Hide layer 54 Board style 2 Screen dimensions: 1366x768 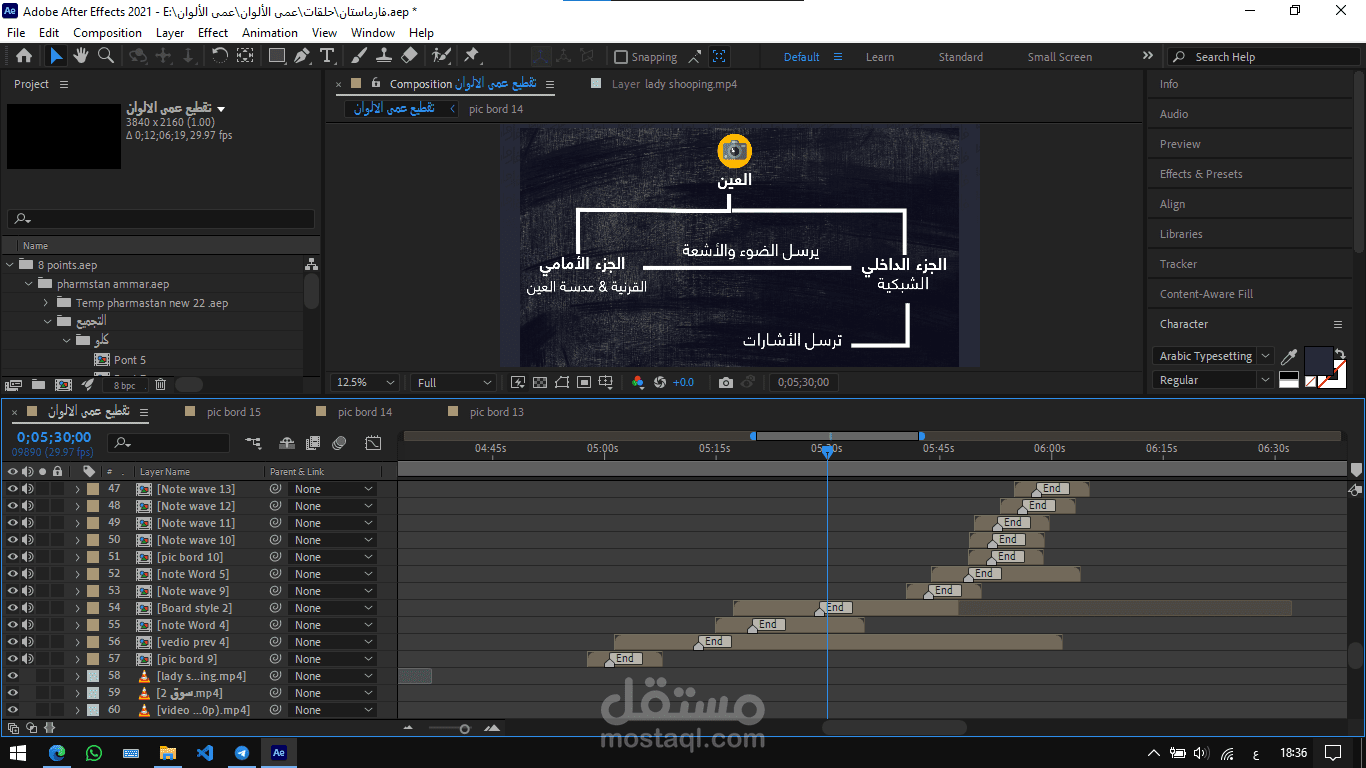coord(13,608)
